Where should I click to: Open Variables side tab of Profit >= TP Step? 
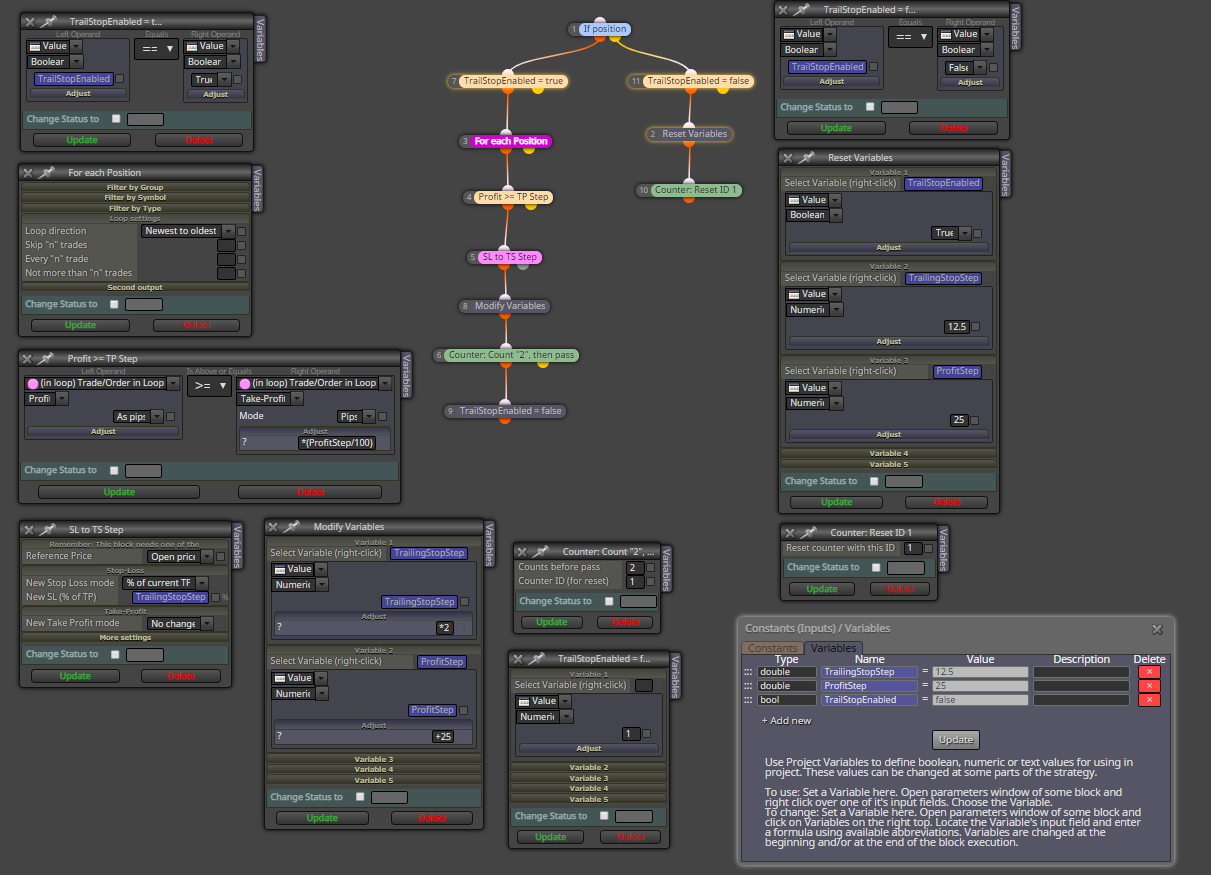click(406, 374)
